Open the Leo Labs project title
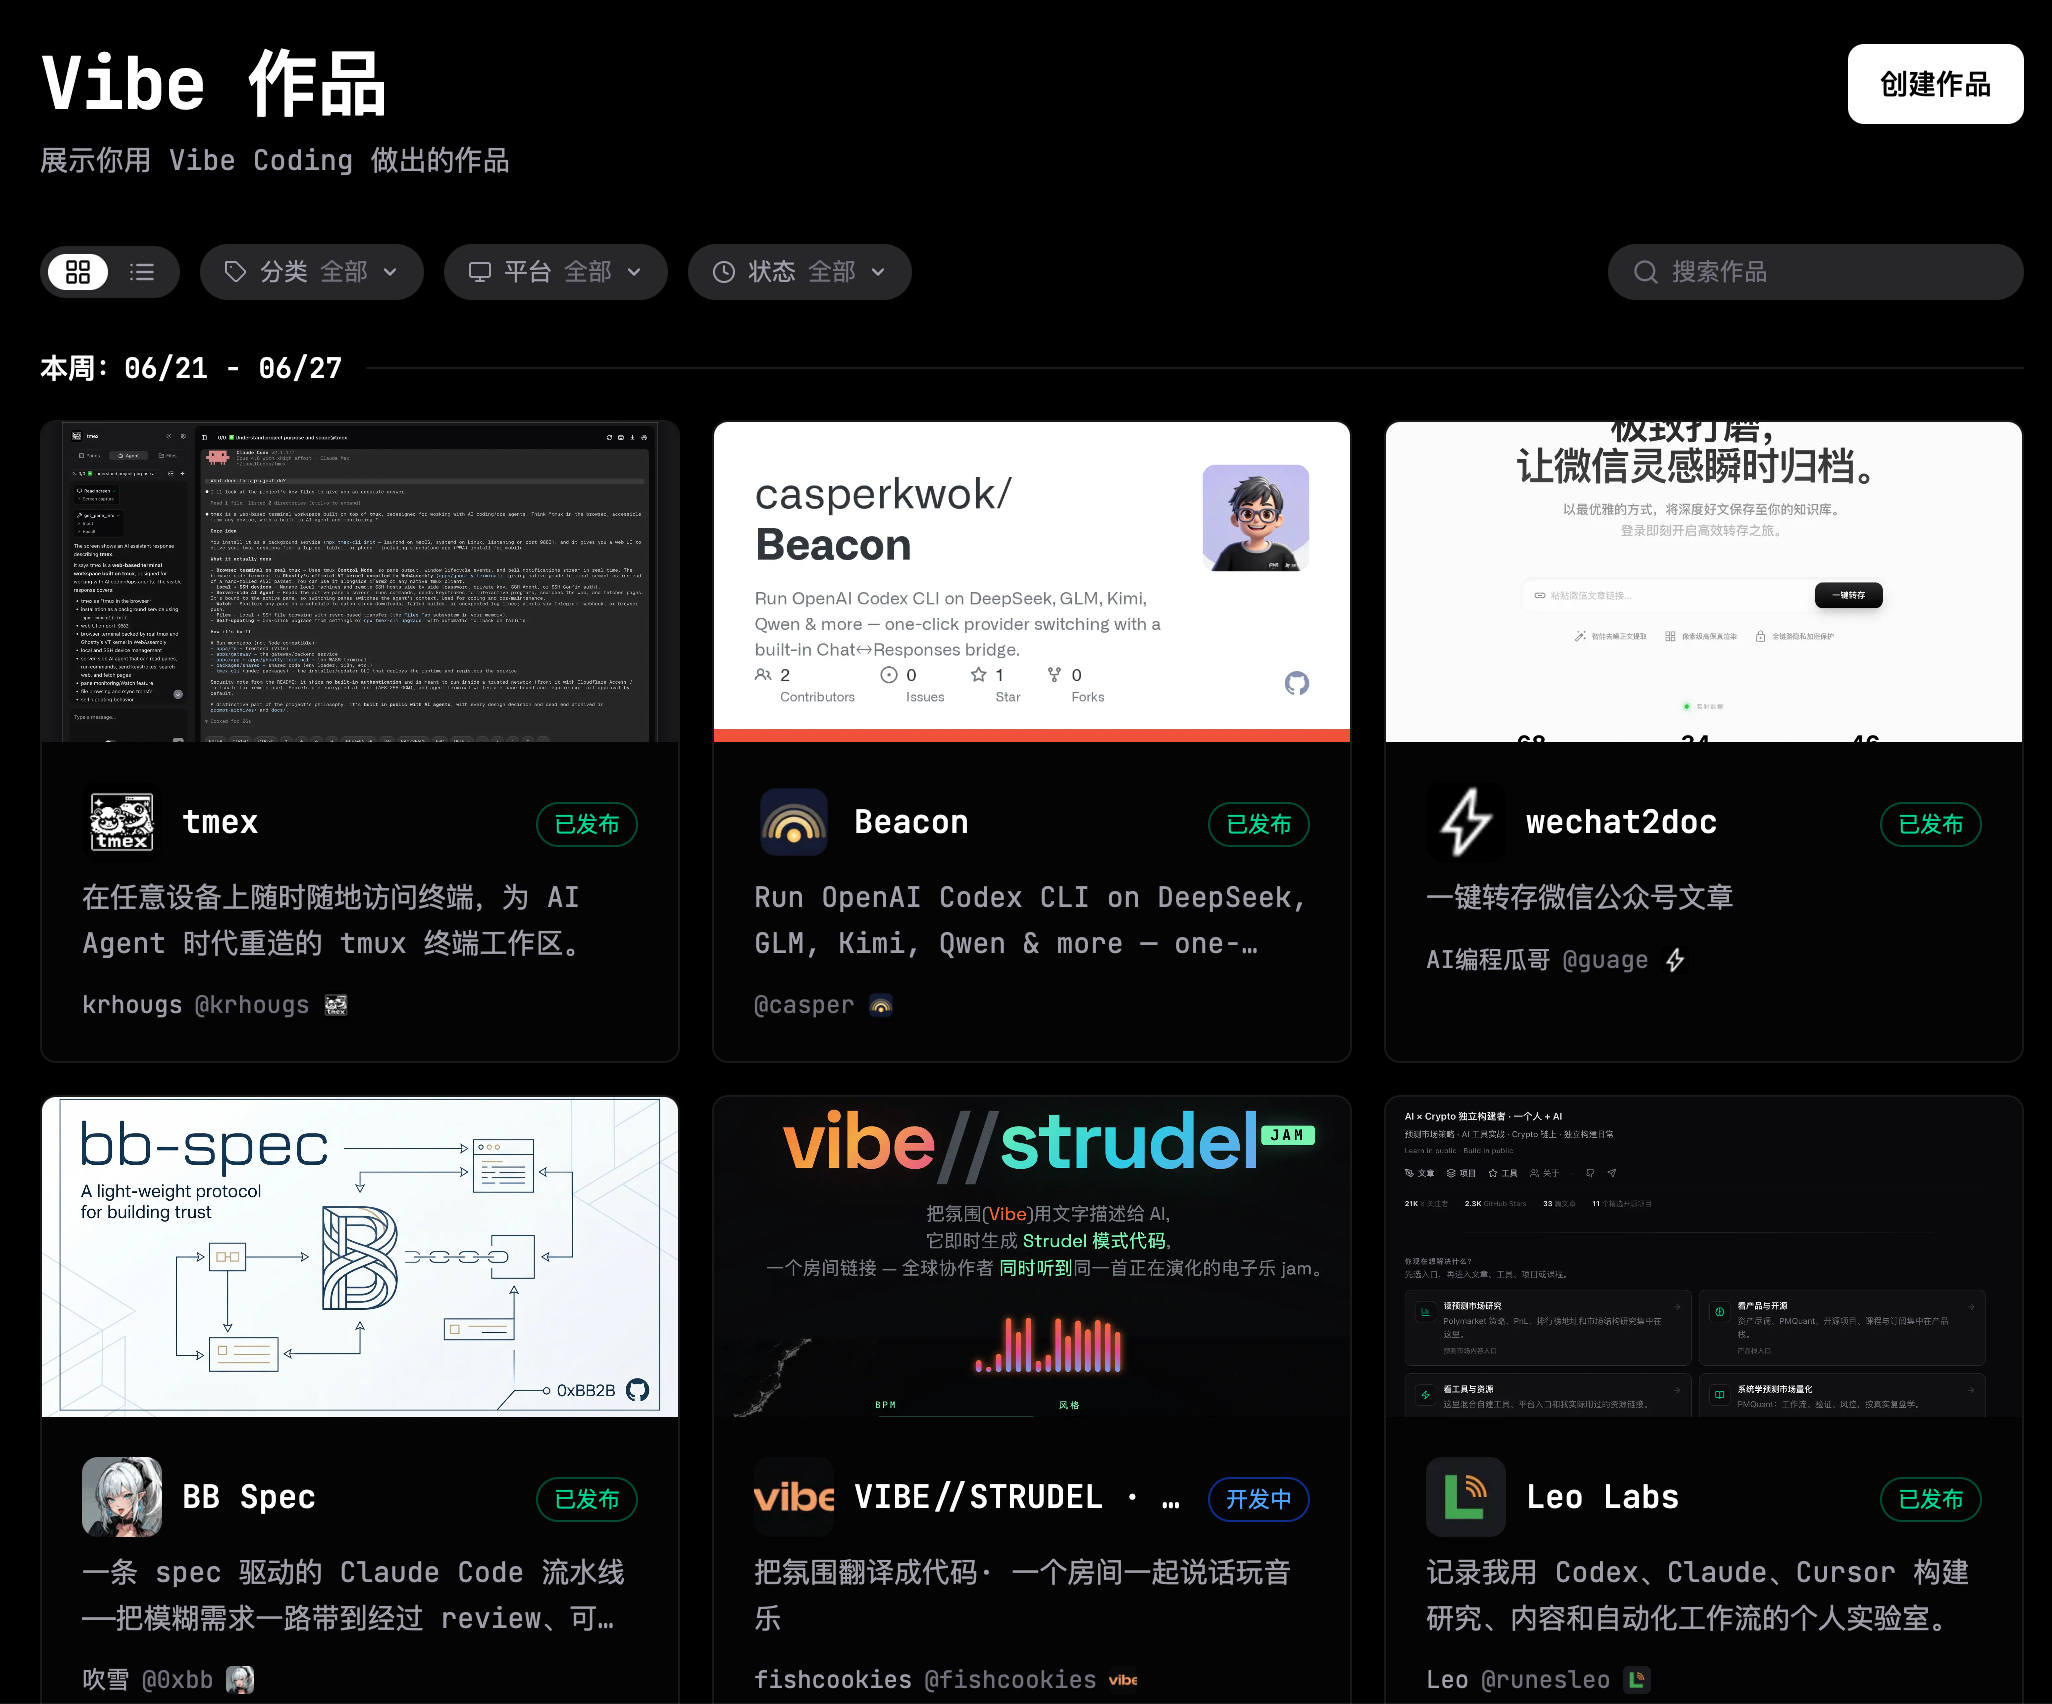This screenshot has width=2052, height=1704. pyautogui.click(x=1602, y=1497)
